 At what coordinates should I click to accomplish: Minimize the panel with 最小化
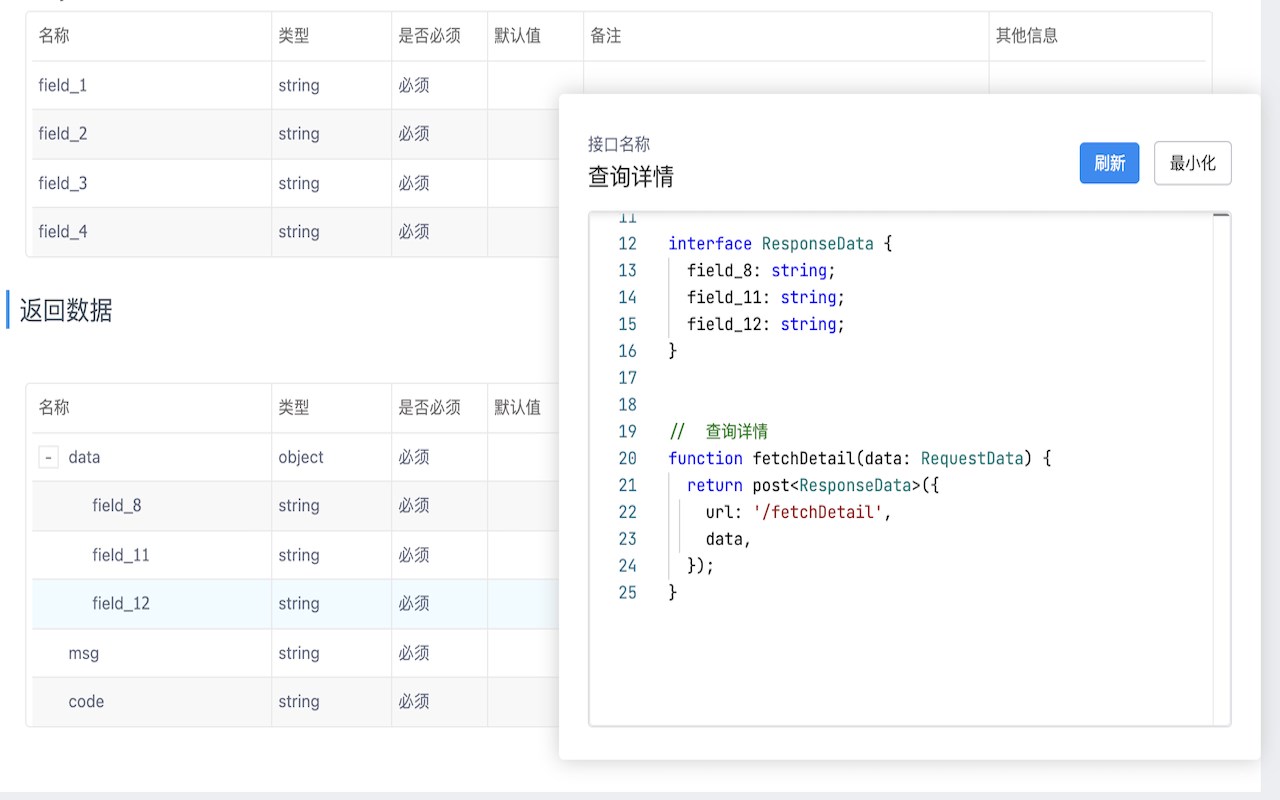(1192, 163)
